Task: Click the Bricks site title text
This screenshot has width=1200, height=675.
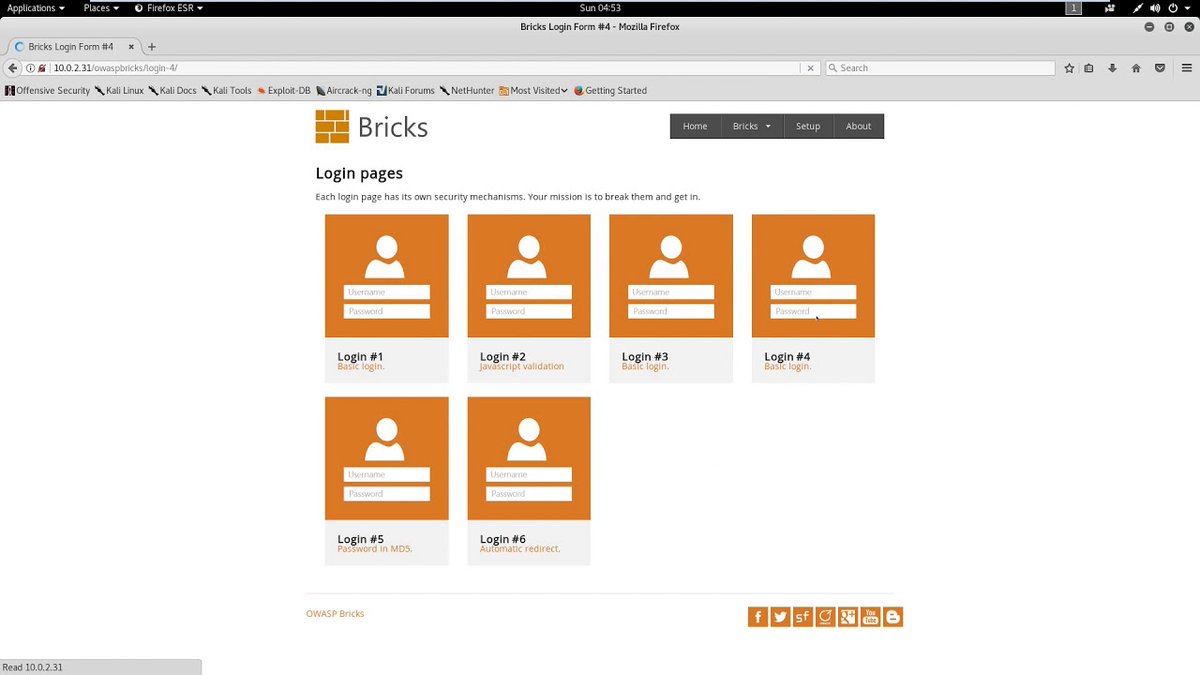Action: point(393,127)
